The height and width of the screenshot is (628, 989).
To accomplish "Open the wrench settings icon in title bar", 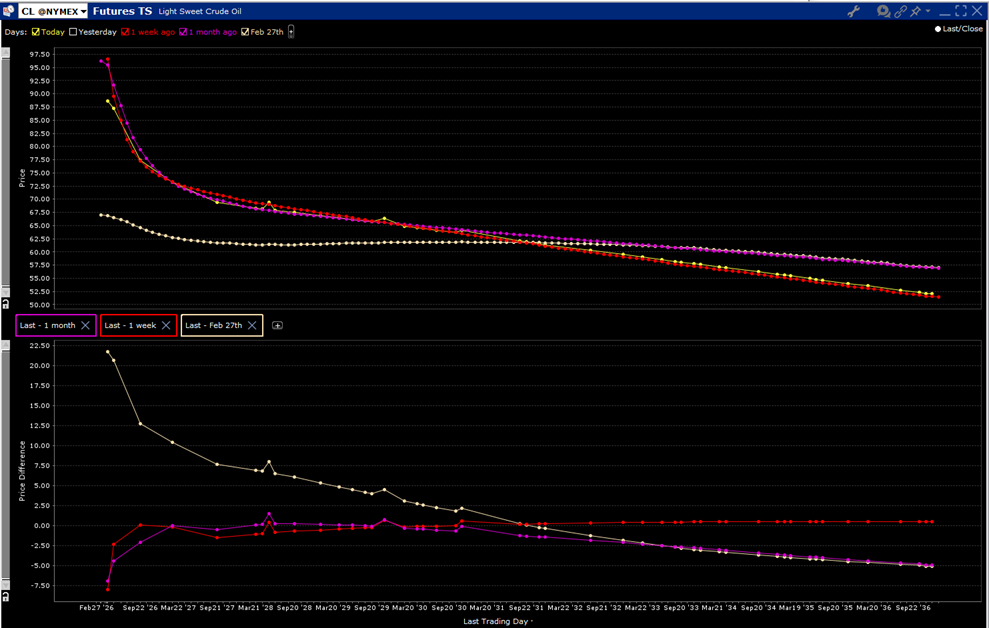I will 855,11.
